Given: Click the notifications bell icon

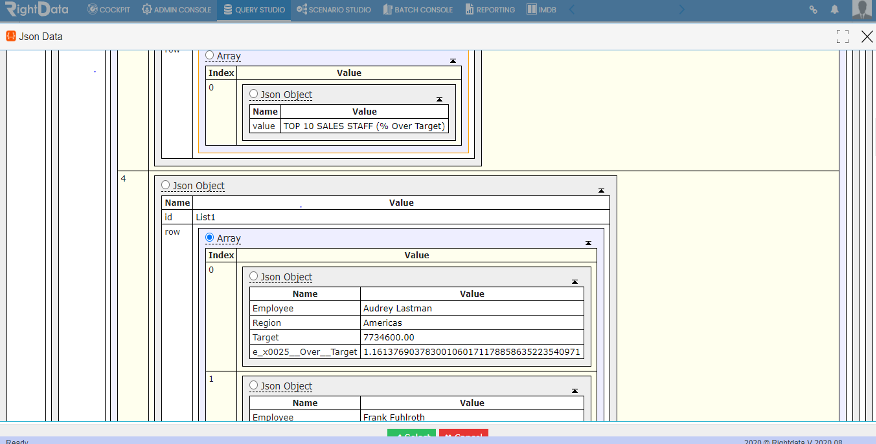Looking at the screenshot, I should pos(835,9).
